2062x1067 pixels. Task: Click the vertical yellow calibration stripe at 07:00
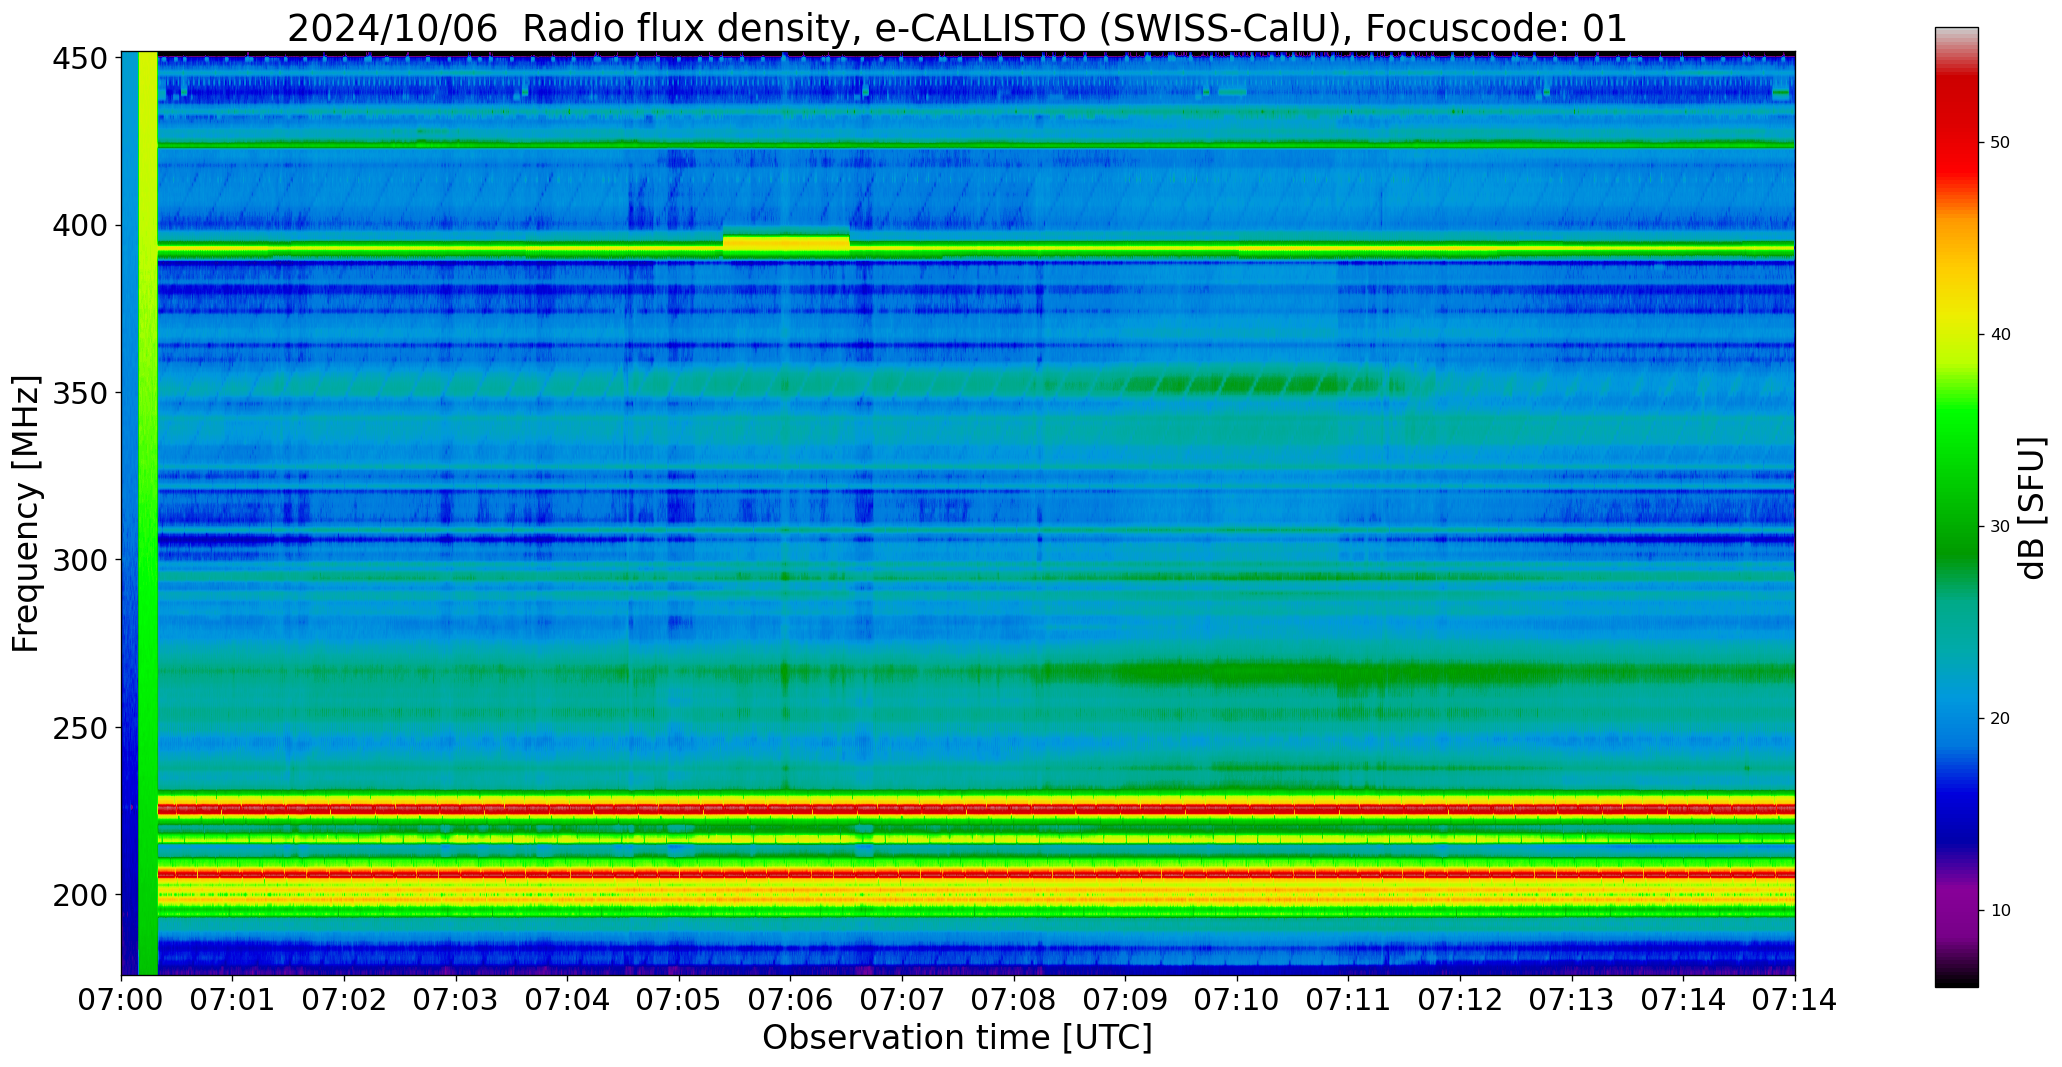point(148,514)
